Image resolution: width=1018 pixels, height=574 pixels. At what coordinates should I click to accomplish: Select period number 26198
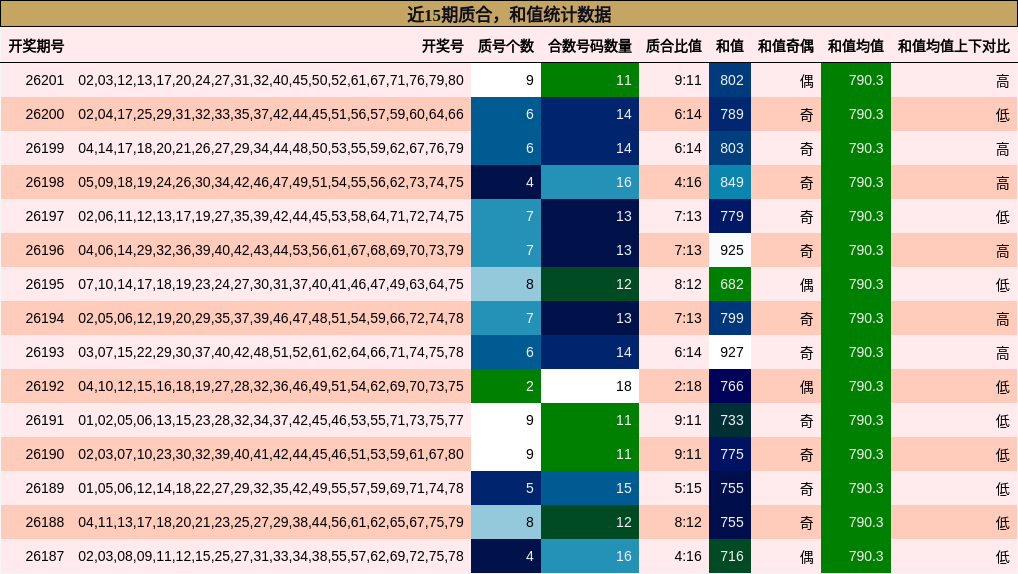pos(45,182)
